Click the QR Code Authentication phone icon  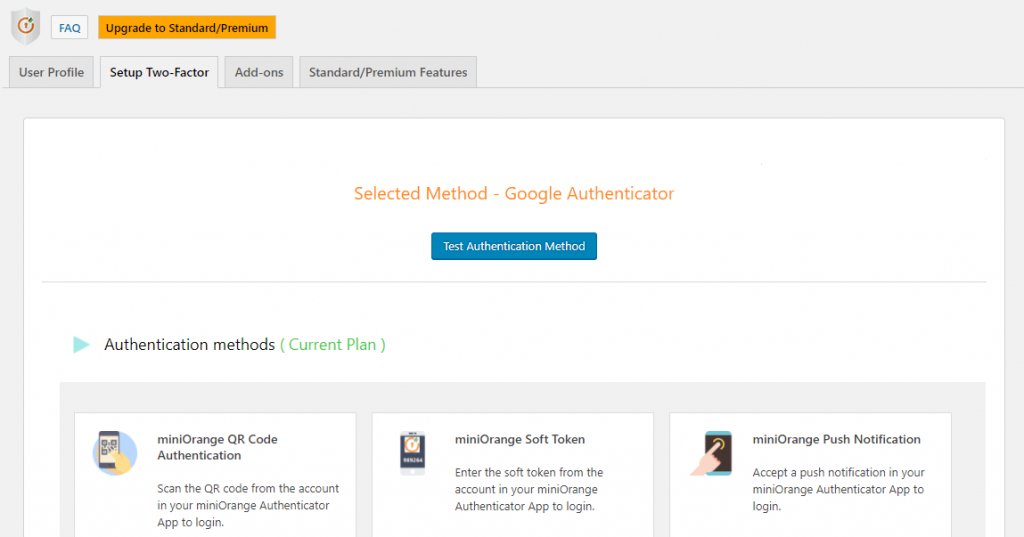[x=116, y=452]
